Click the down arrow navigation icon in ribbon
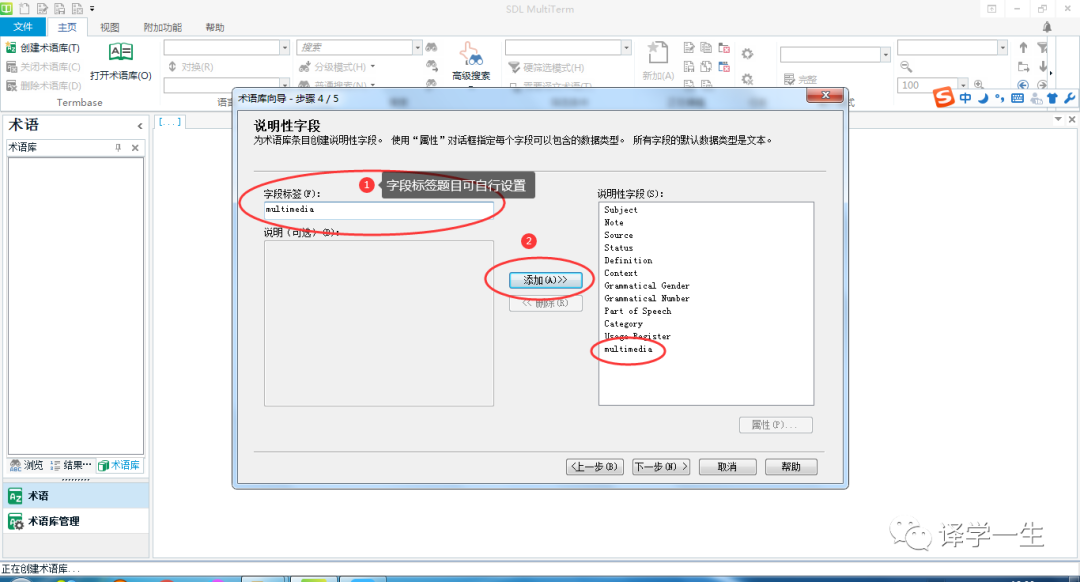1080x582 pixels. coord(1043,67)
